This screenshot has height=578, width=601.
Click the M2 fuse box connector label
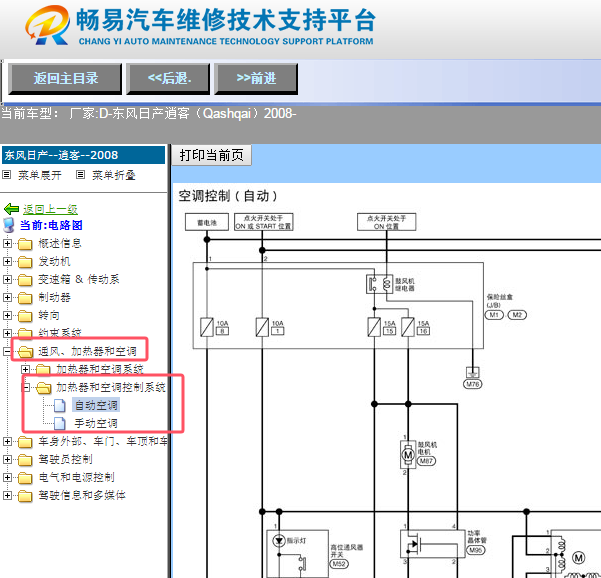[x=517, y=315]
